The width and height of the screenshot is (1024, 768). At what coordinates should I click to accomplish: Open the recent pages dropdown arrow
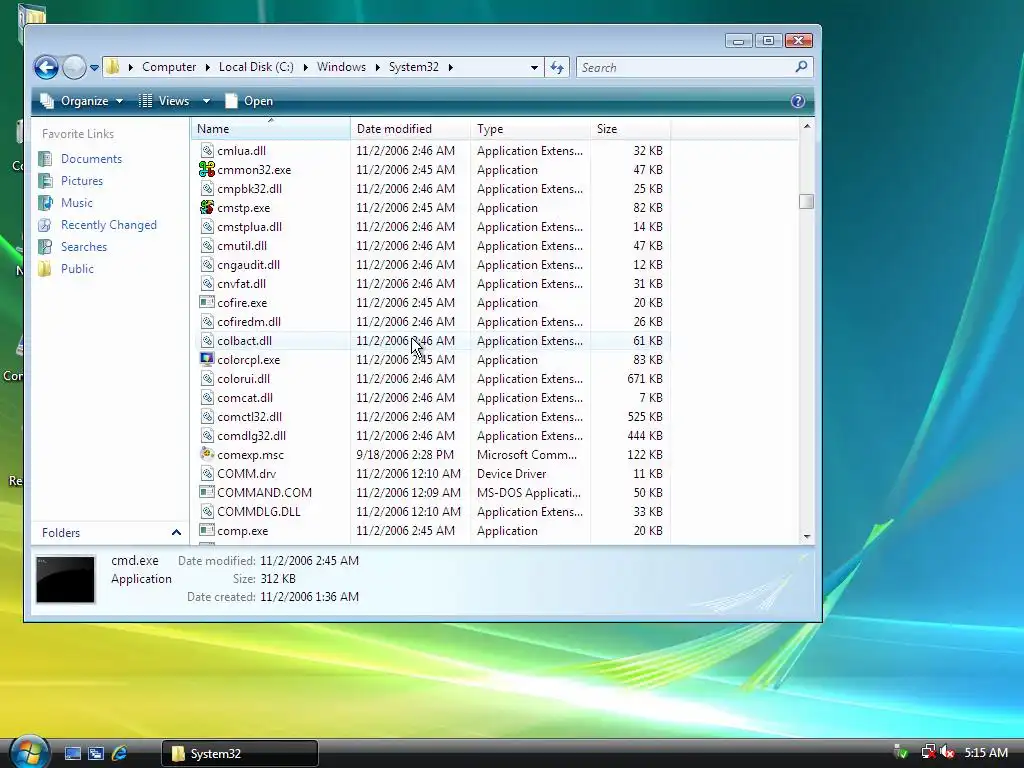(x=94, y=67)
